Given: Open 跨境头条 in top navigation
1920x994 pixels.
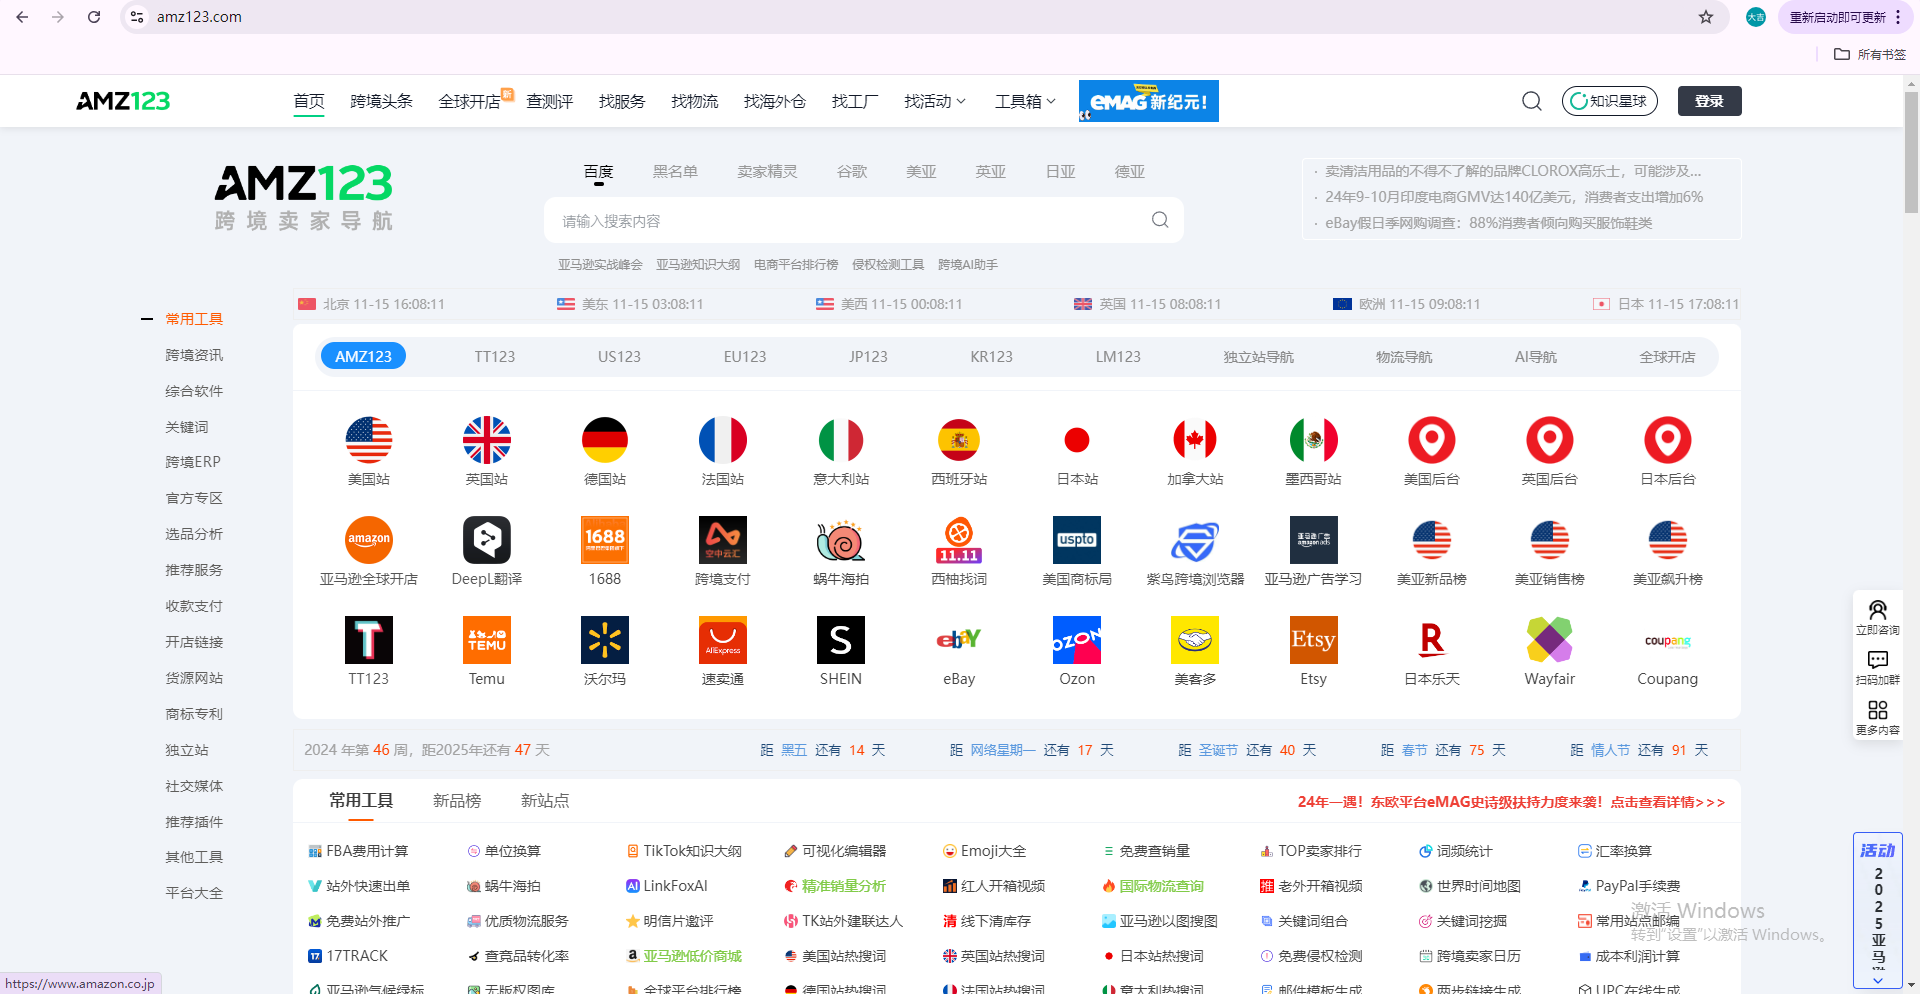Looking at the screenshot, I should pyautogui.click(x=381, y=101).
